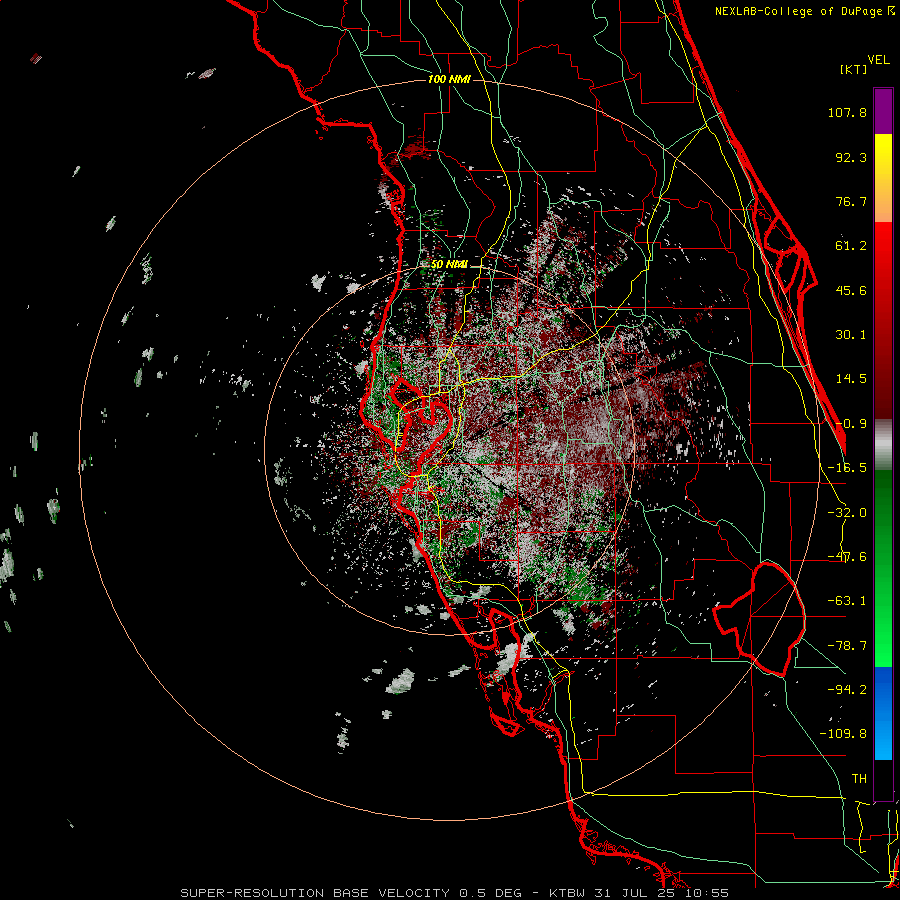Screen dimensions: 900x900
Task: Click the -32.0 velocity scale value
Action: (x=847, y=513)
